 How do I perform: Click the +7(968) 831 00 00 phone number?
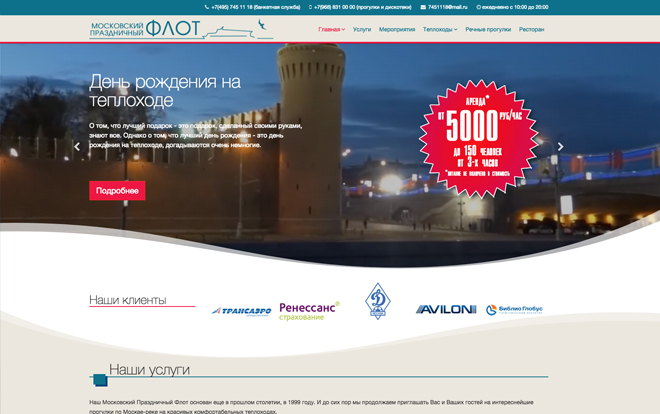362,7
